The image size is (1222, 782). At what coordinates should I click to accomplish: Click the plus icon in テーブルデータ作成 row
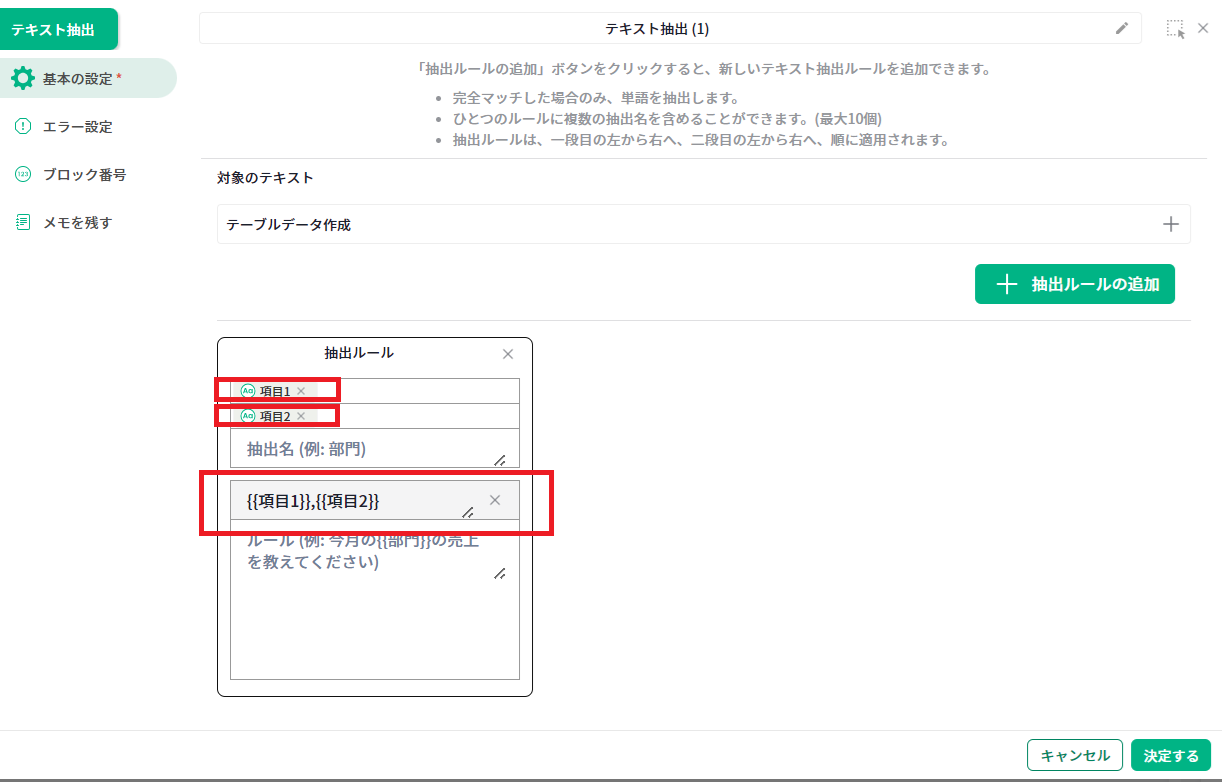coord(1171,224)
